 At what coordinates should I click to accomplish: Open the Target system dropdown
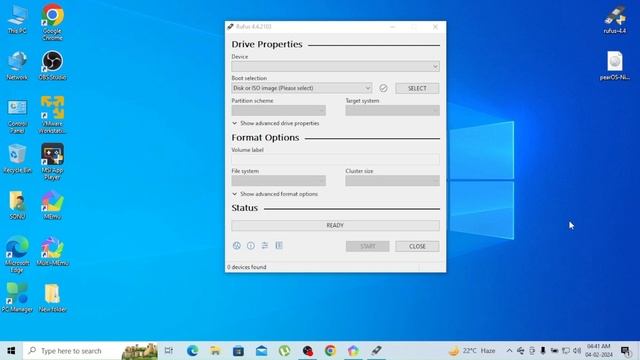point(393,111)
